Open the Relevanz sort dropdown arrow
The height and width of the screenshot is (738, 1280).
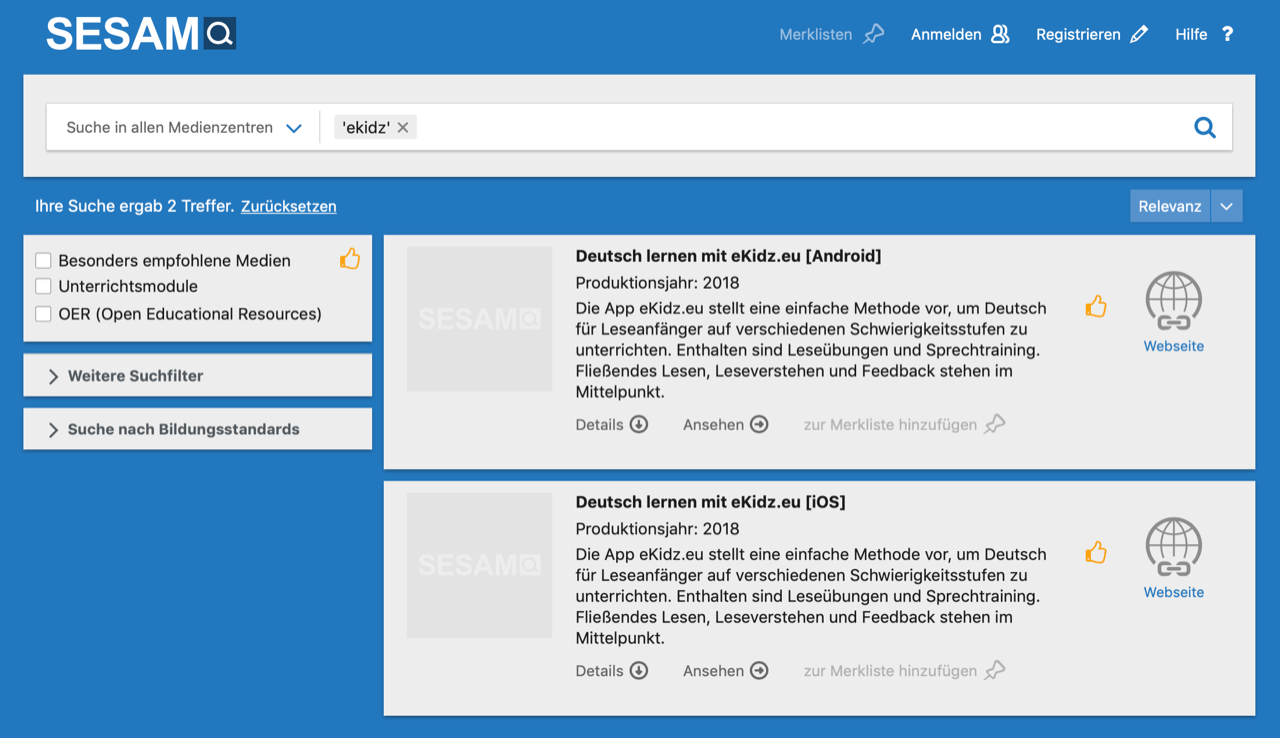point(1227,206)
